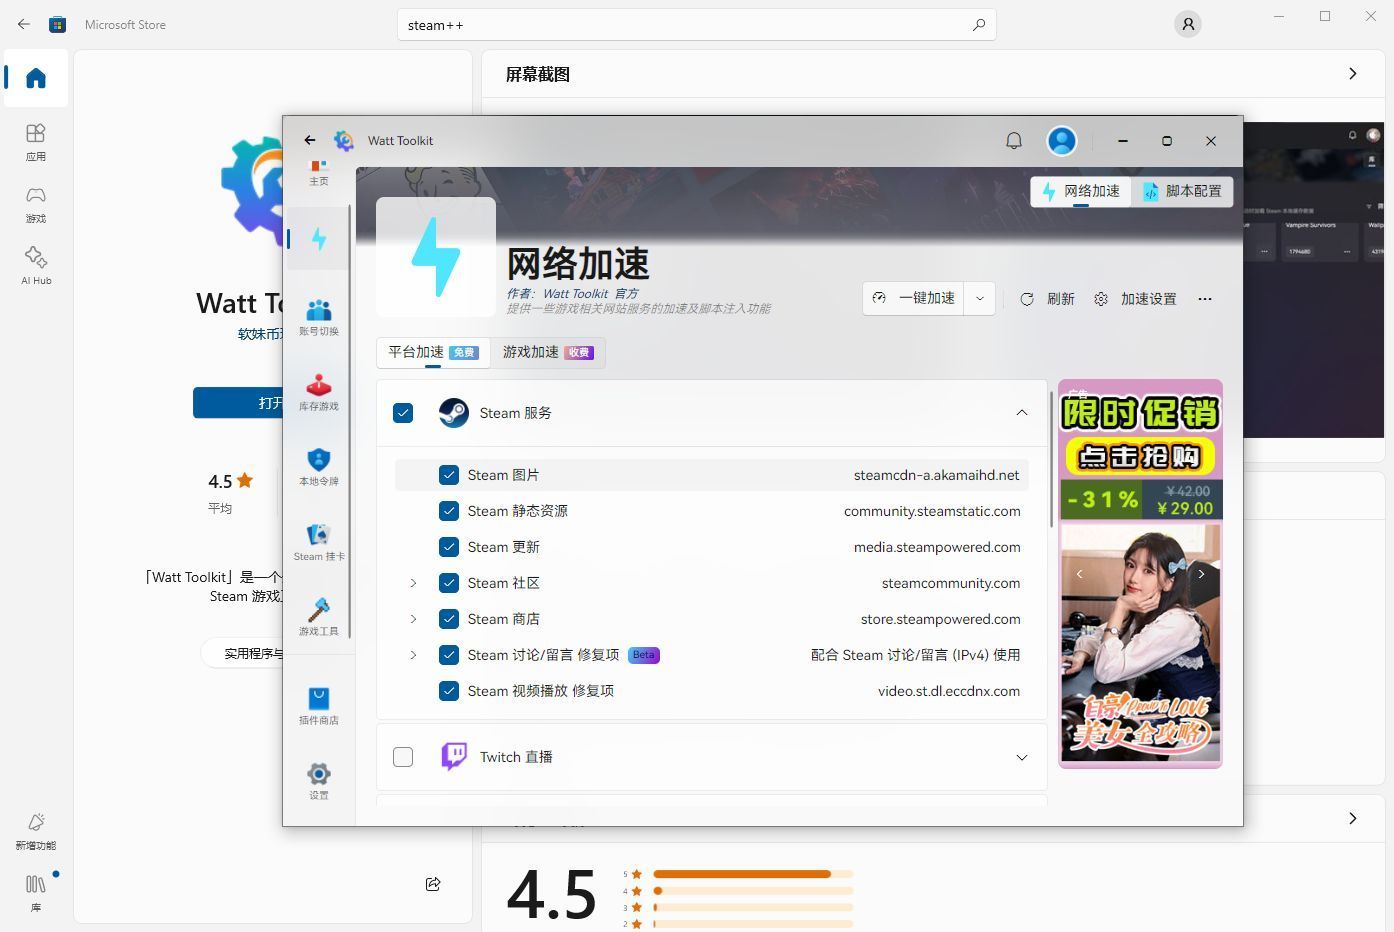The width and height of the screenshot is (1394, 932).
Task: Collapse the Steam 服务 section
Action: (1022, 413)
